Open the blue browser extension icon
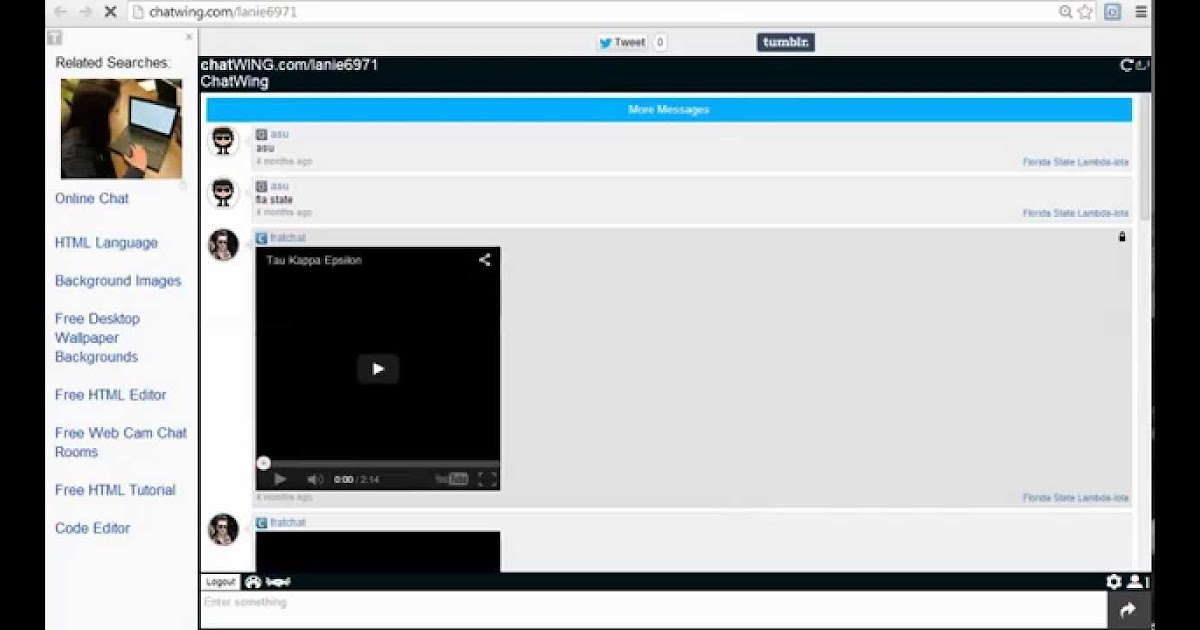The height and width of the screenshot is (630, 1200). click(1112, 12)
